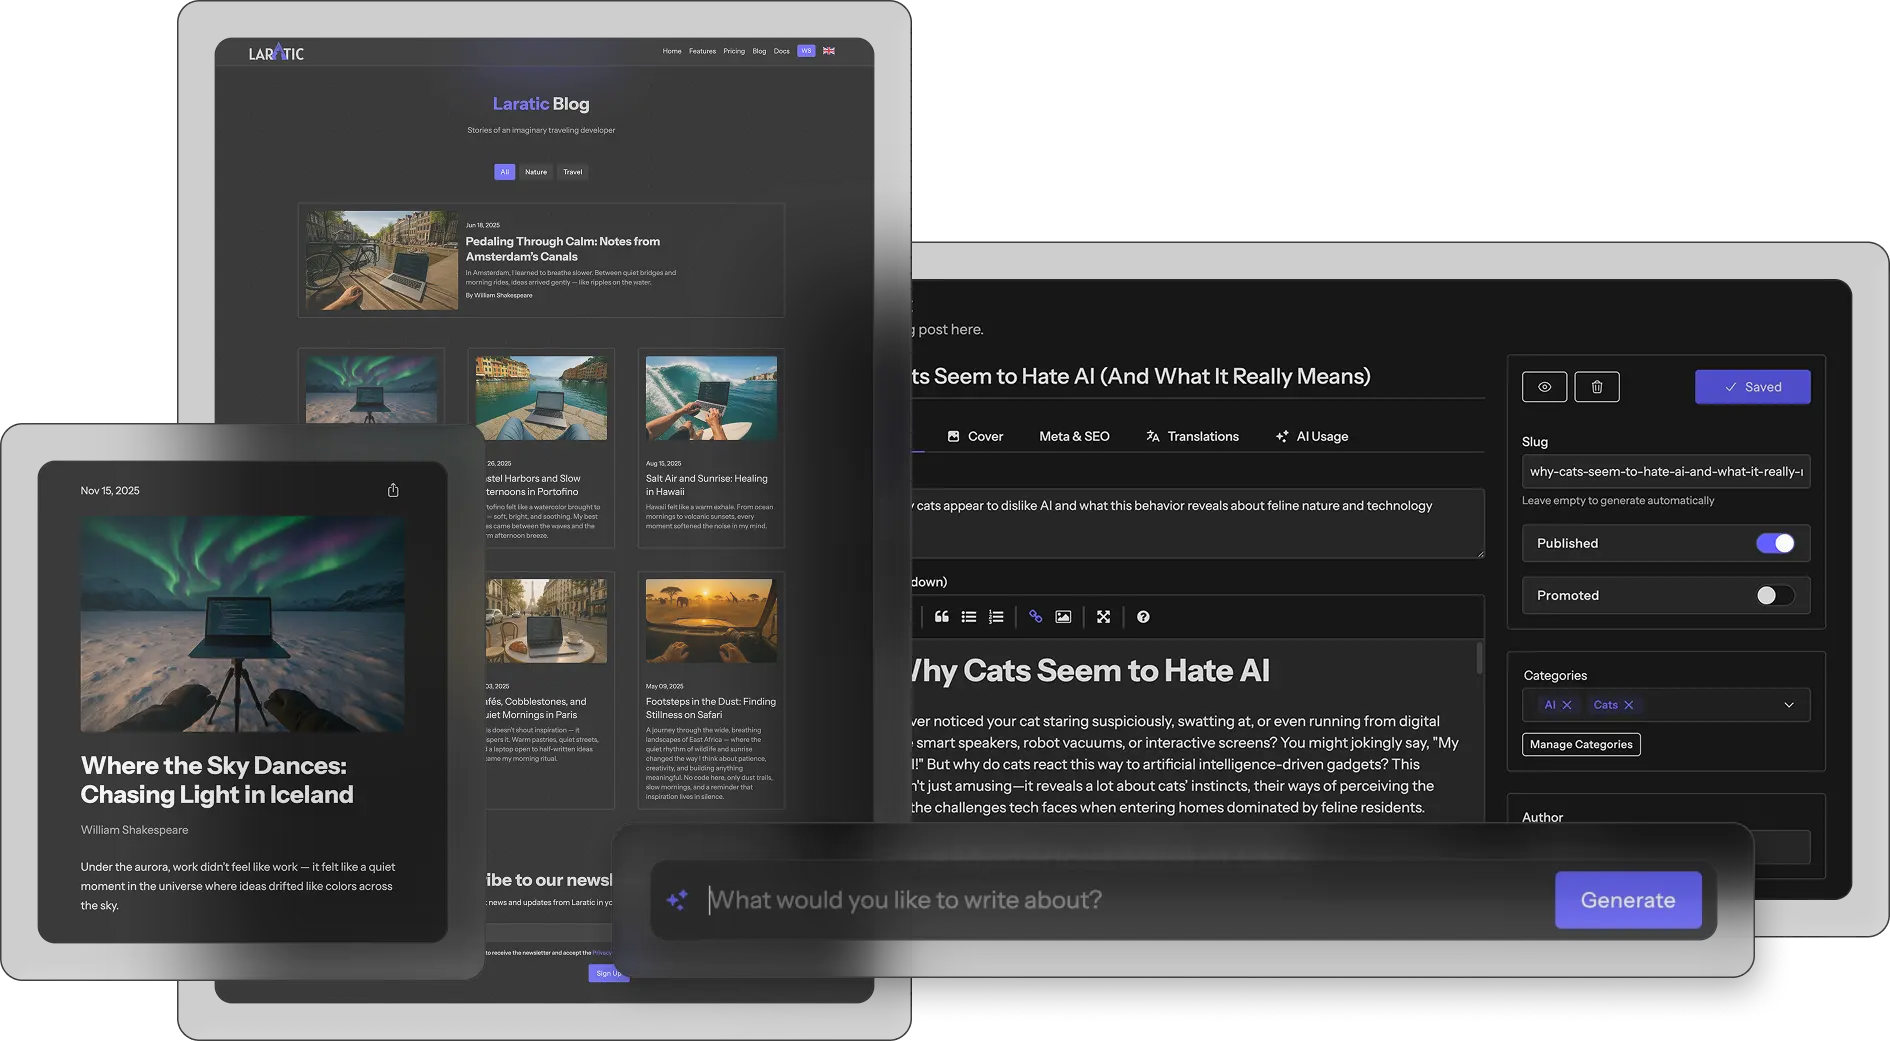
Task: Insert blockquote with quote toolbar icon
Action: [941, 617]
